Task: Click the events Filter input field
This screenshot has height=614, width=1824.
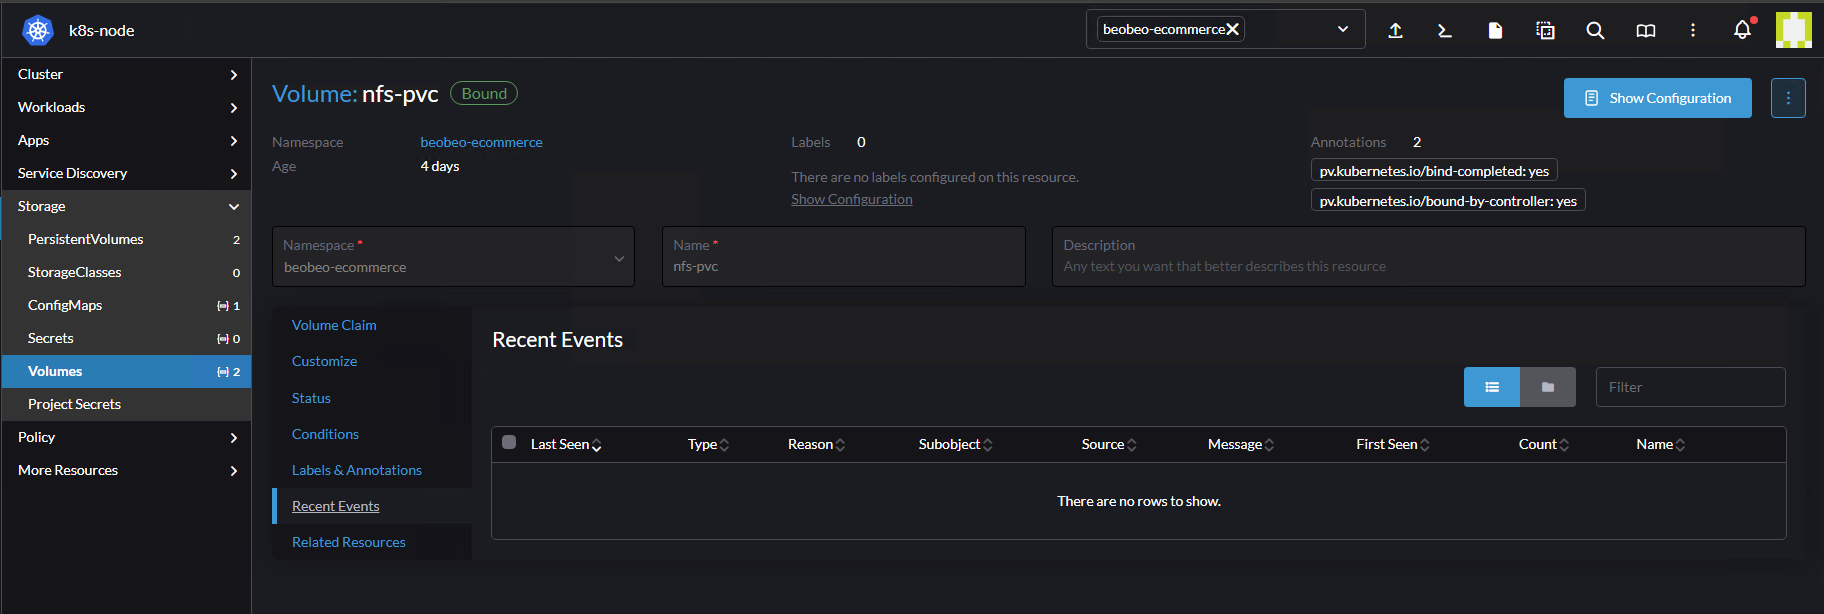Action: pos(1690,387)
